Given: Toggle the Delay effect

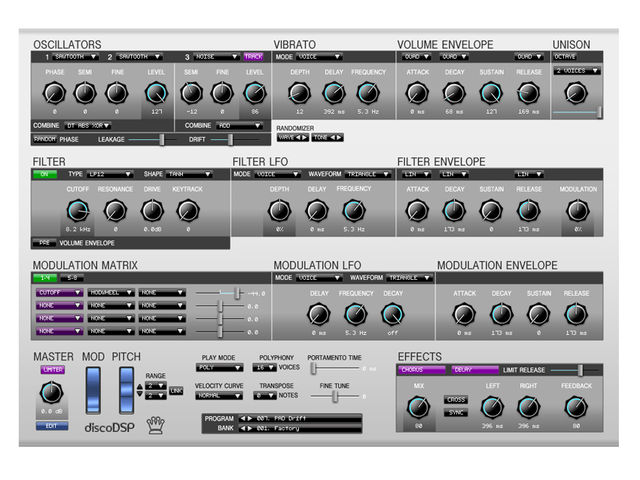Looking at the screenshot, I should point(475,370).
